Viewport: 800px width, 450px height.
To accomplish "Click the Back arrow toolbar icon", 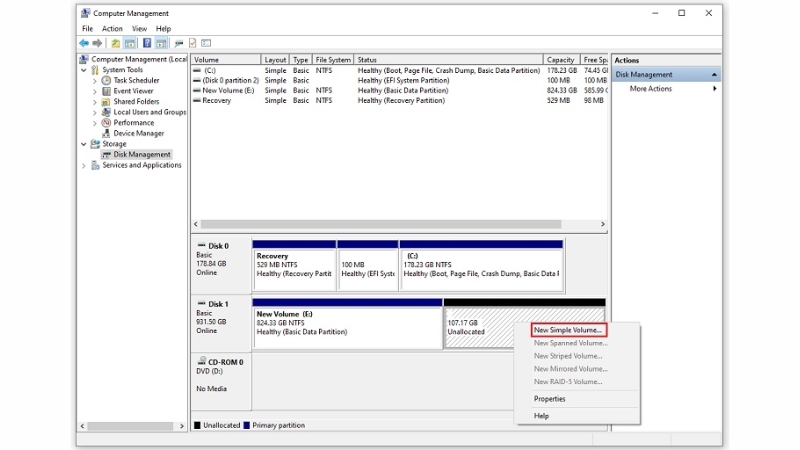I will pyautogui.click(x=84, y=43).
